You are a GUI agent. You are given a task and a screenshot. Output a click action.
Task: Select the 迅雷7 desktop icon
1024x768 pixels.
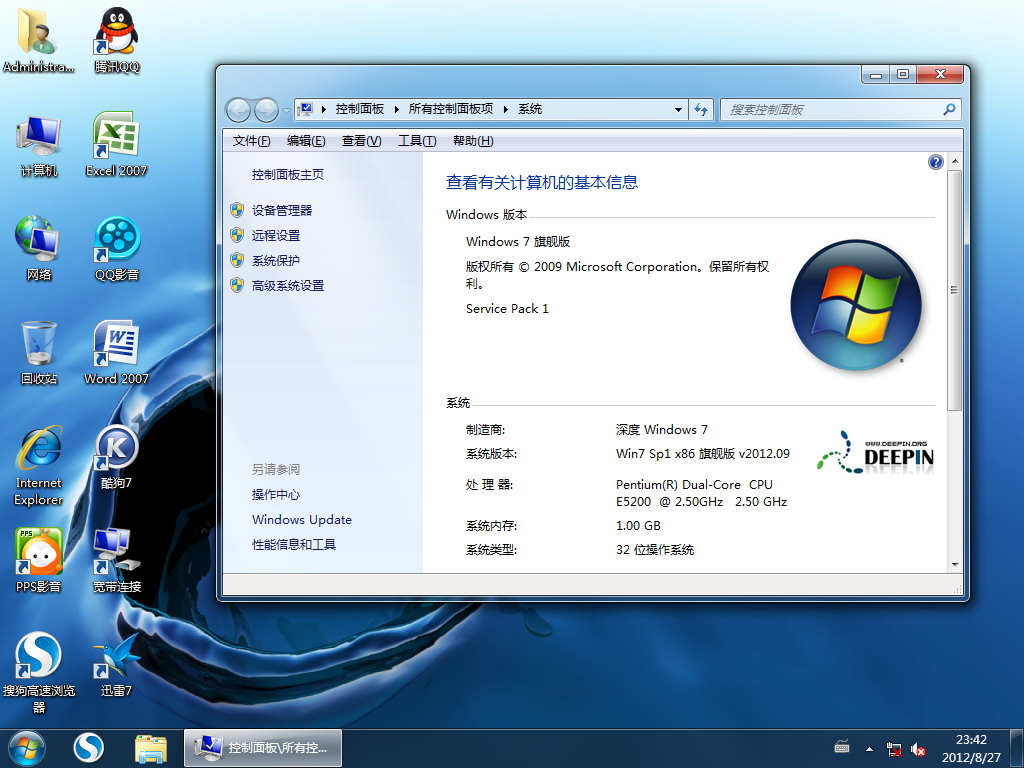tap(116, 665)
